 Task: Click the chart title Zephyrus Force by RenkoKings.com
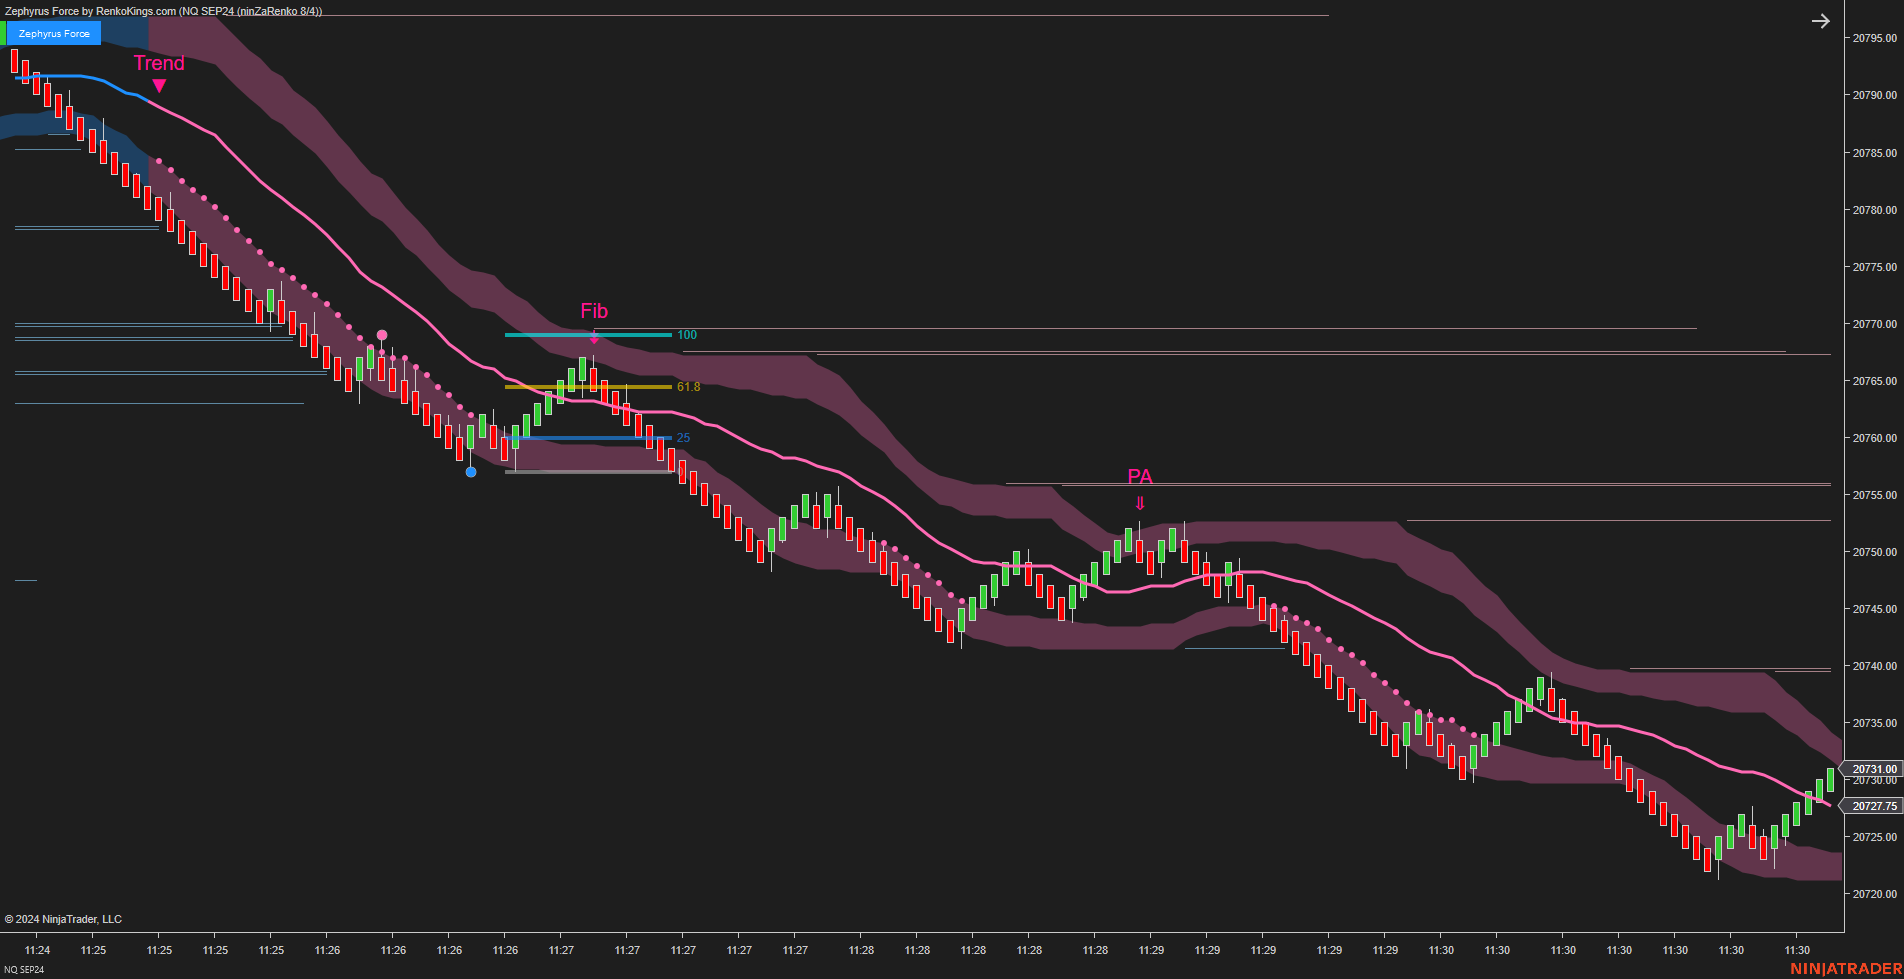(x=90, y=12)
